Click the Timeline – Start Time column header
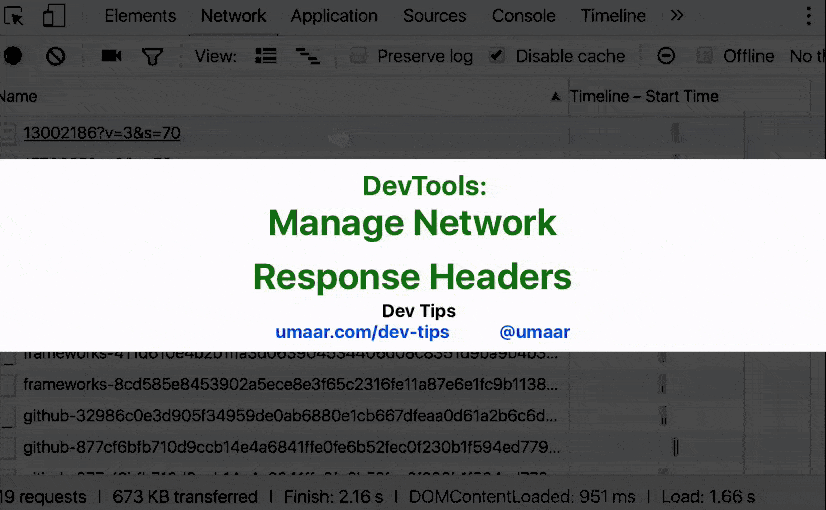Image resolution: width=826 pixels, height=510 pixels. tap(644, 96)
